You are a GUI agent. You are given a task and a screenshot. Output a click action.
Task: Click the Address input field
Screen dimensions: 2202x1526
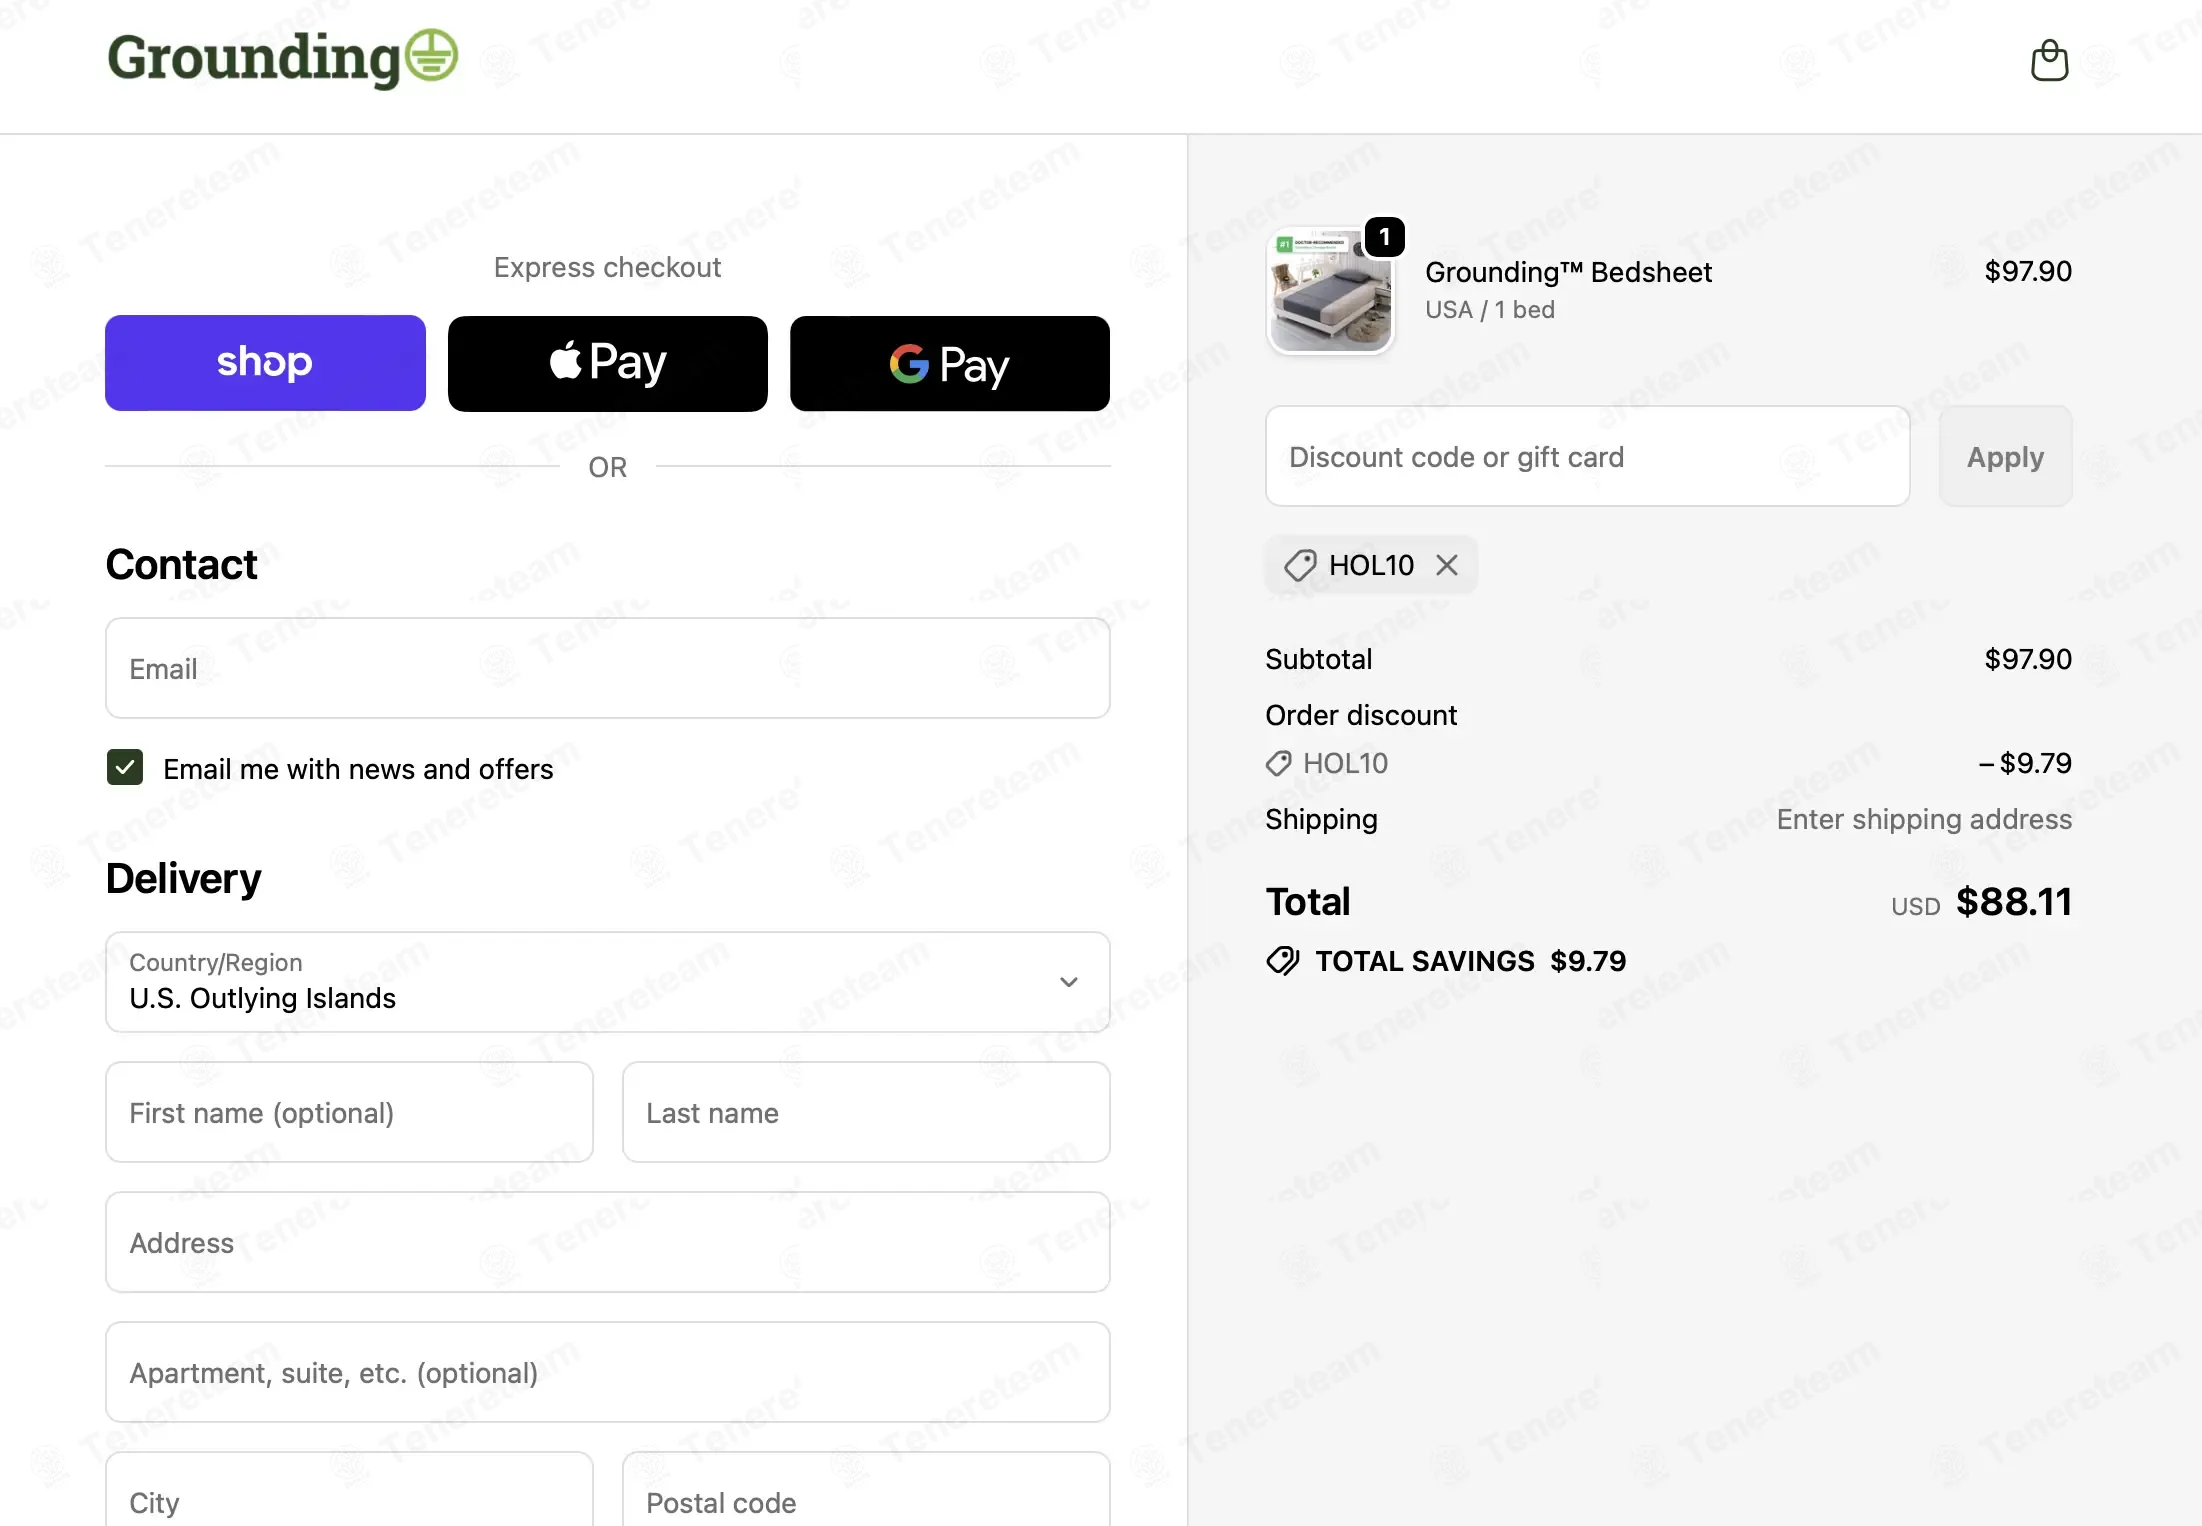[x=608, y=1242]
